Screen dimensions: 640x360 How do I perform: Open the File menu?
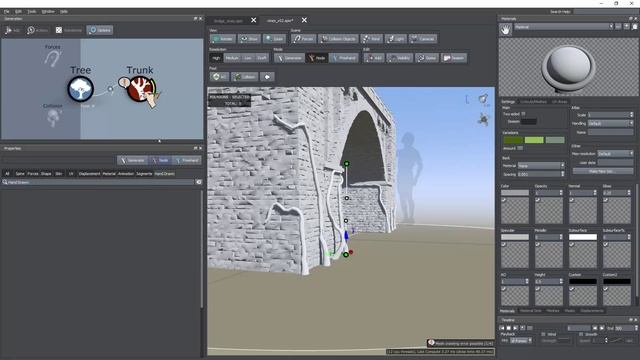[7, 11]
